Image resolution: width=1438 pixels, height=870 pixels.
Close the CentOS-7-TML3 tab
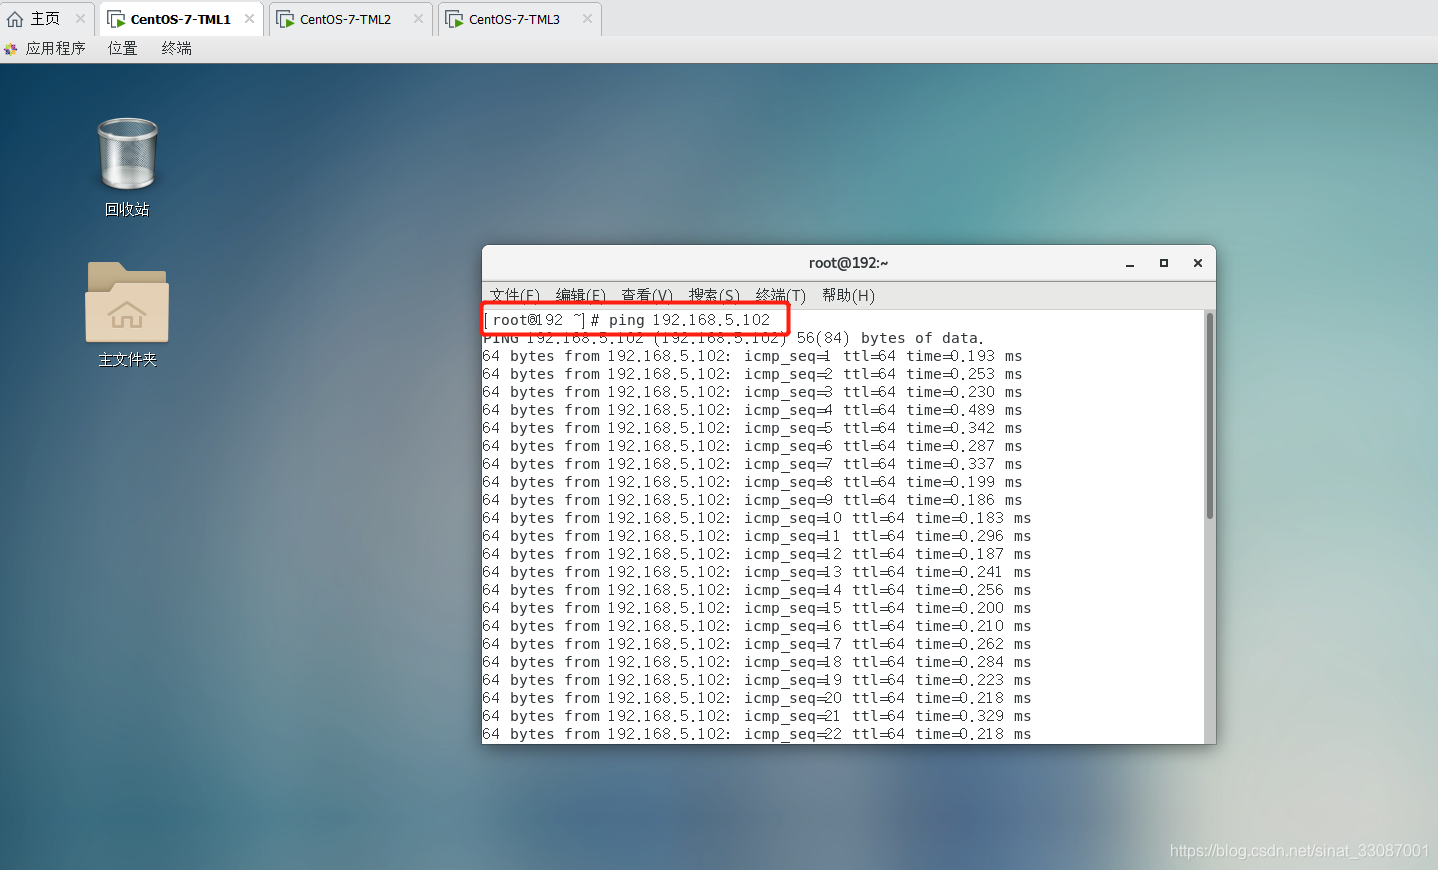[587, 19]
